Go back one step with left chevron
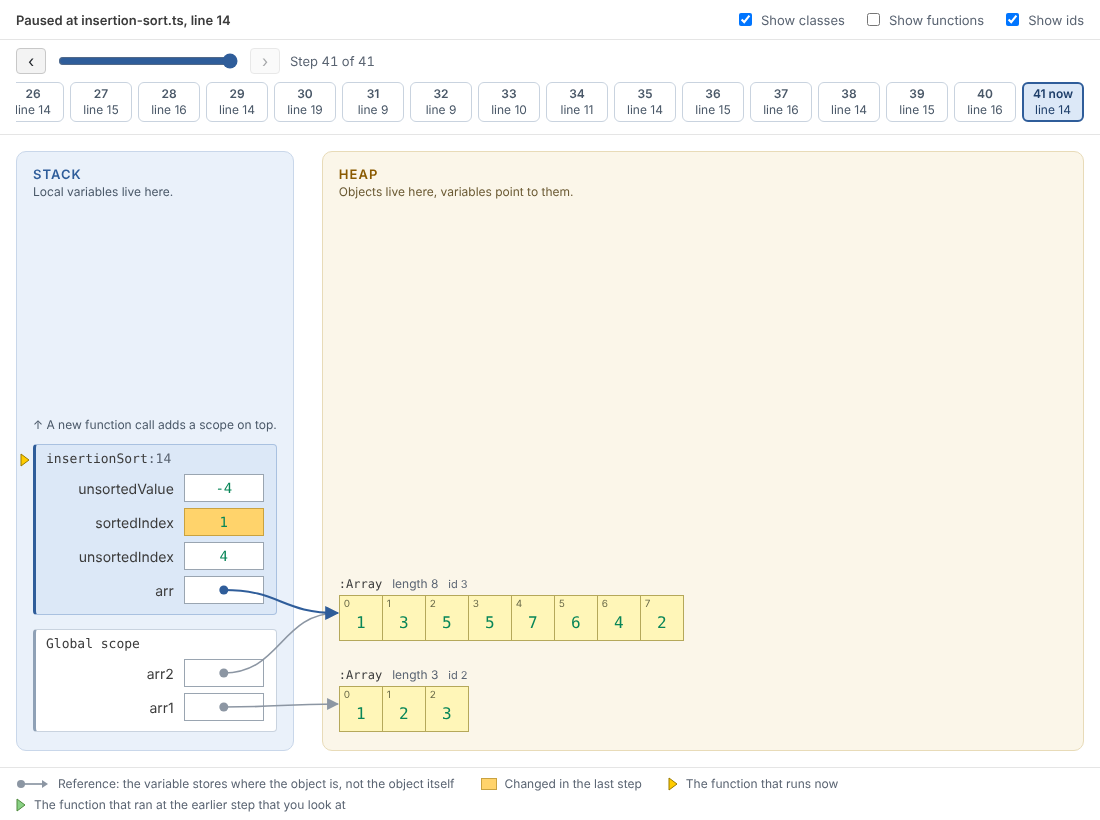Image resolution: width=1100 pixels, height=820 pixels. (31, 62)
